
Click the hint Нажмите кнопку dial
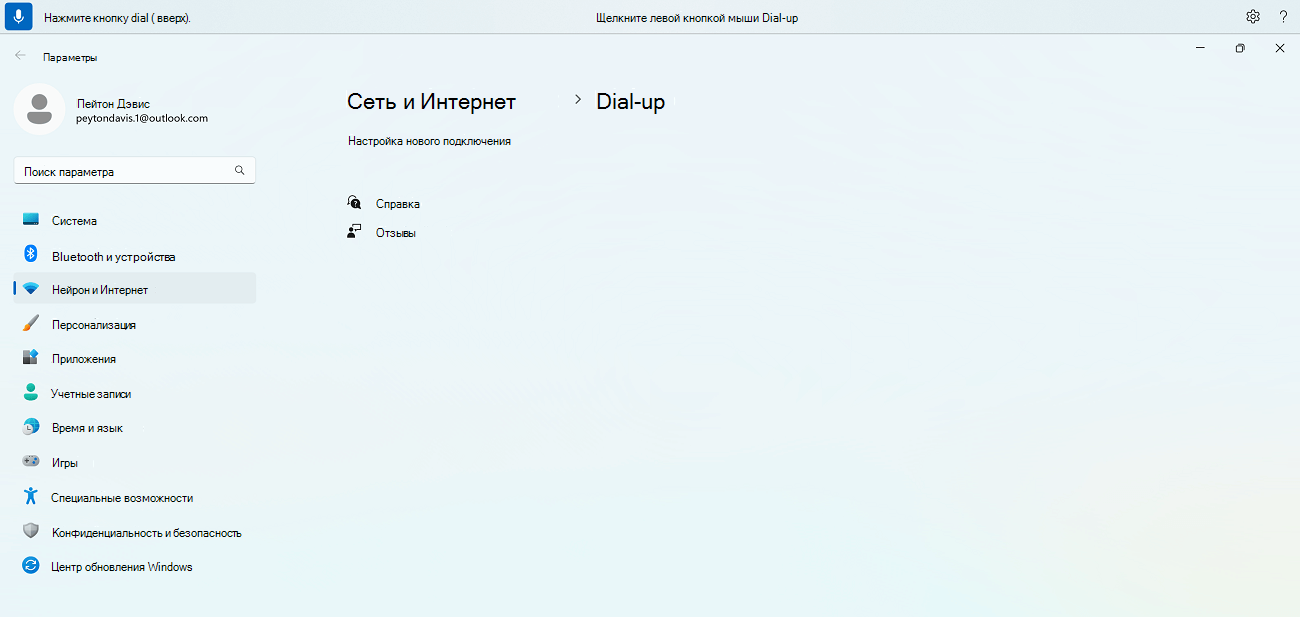click(117, 18)
